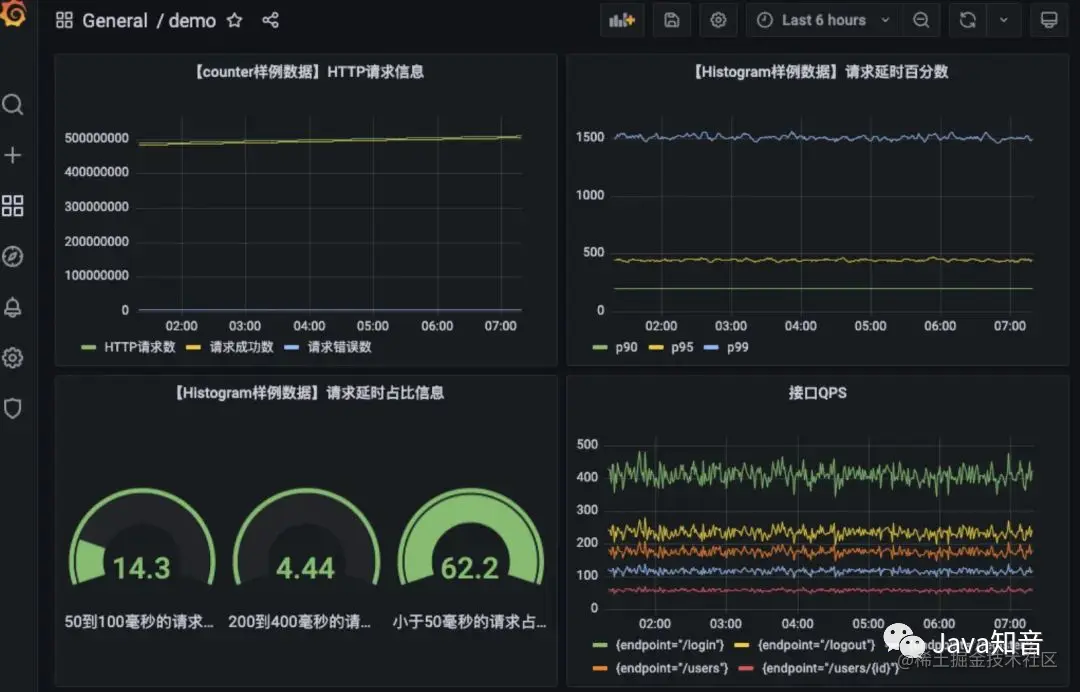
Task: Enable TV kiosk mode with the monitor icon
Action: pyautogui.click(x=1049, y=20)
